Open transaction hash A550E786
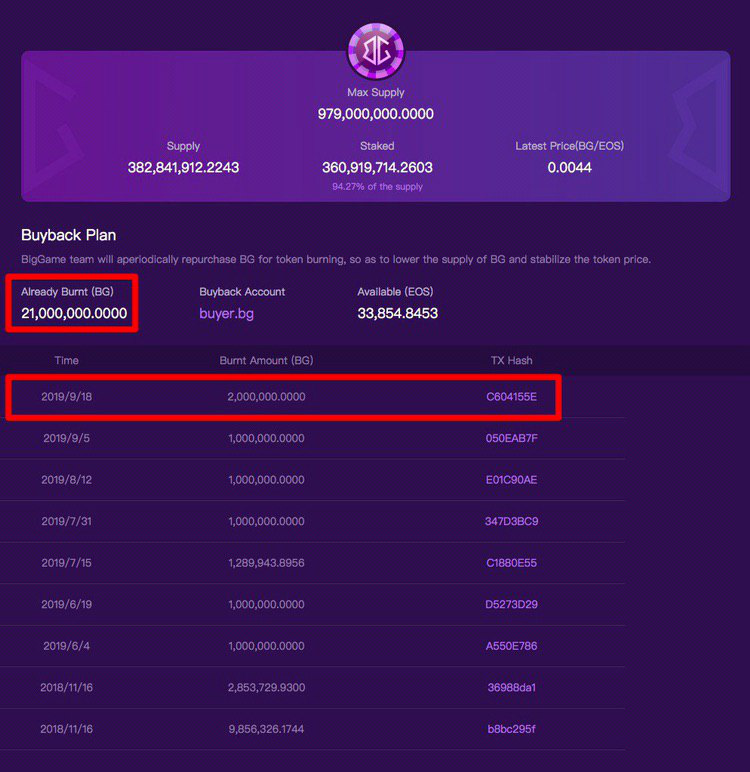This screenshot has height=772, width=750. 511,646
